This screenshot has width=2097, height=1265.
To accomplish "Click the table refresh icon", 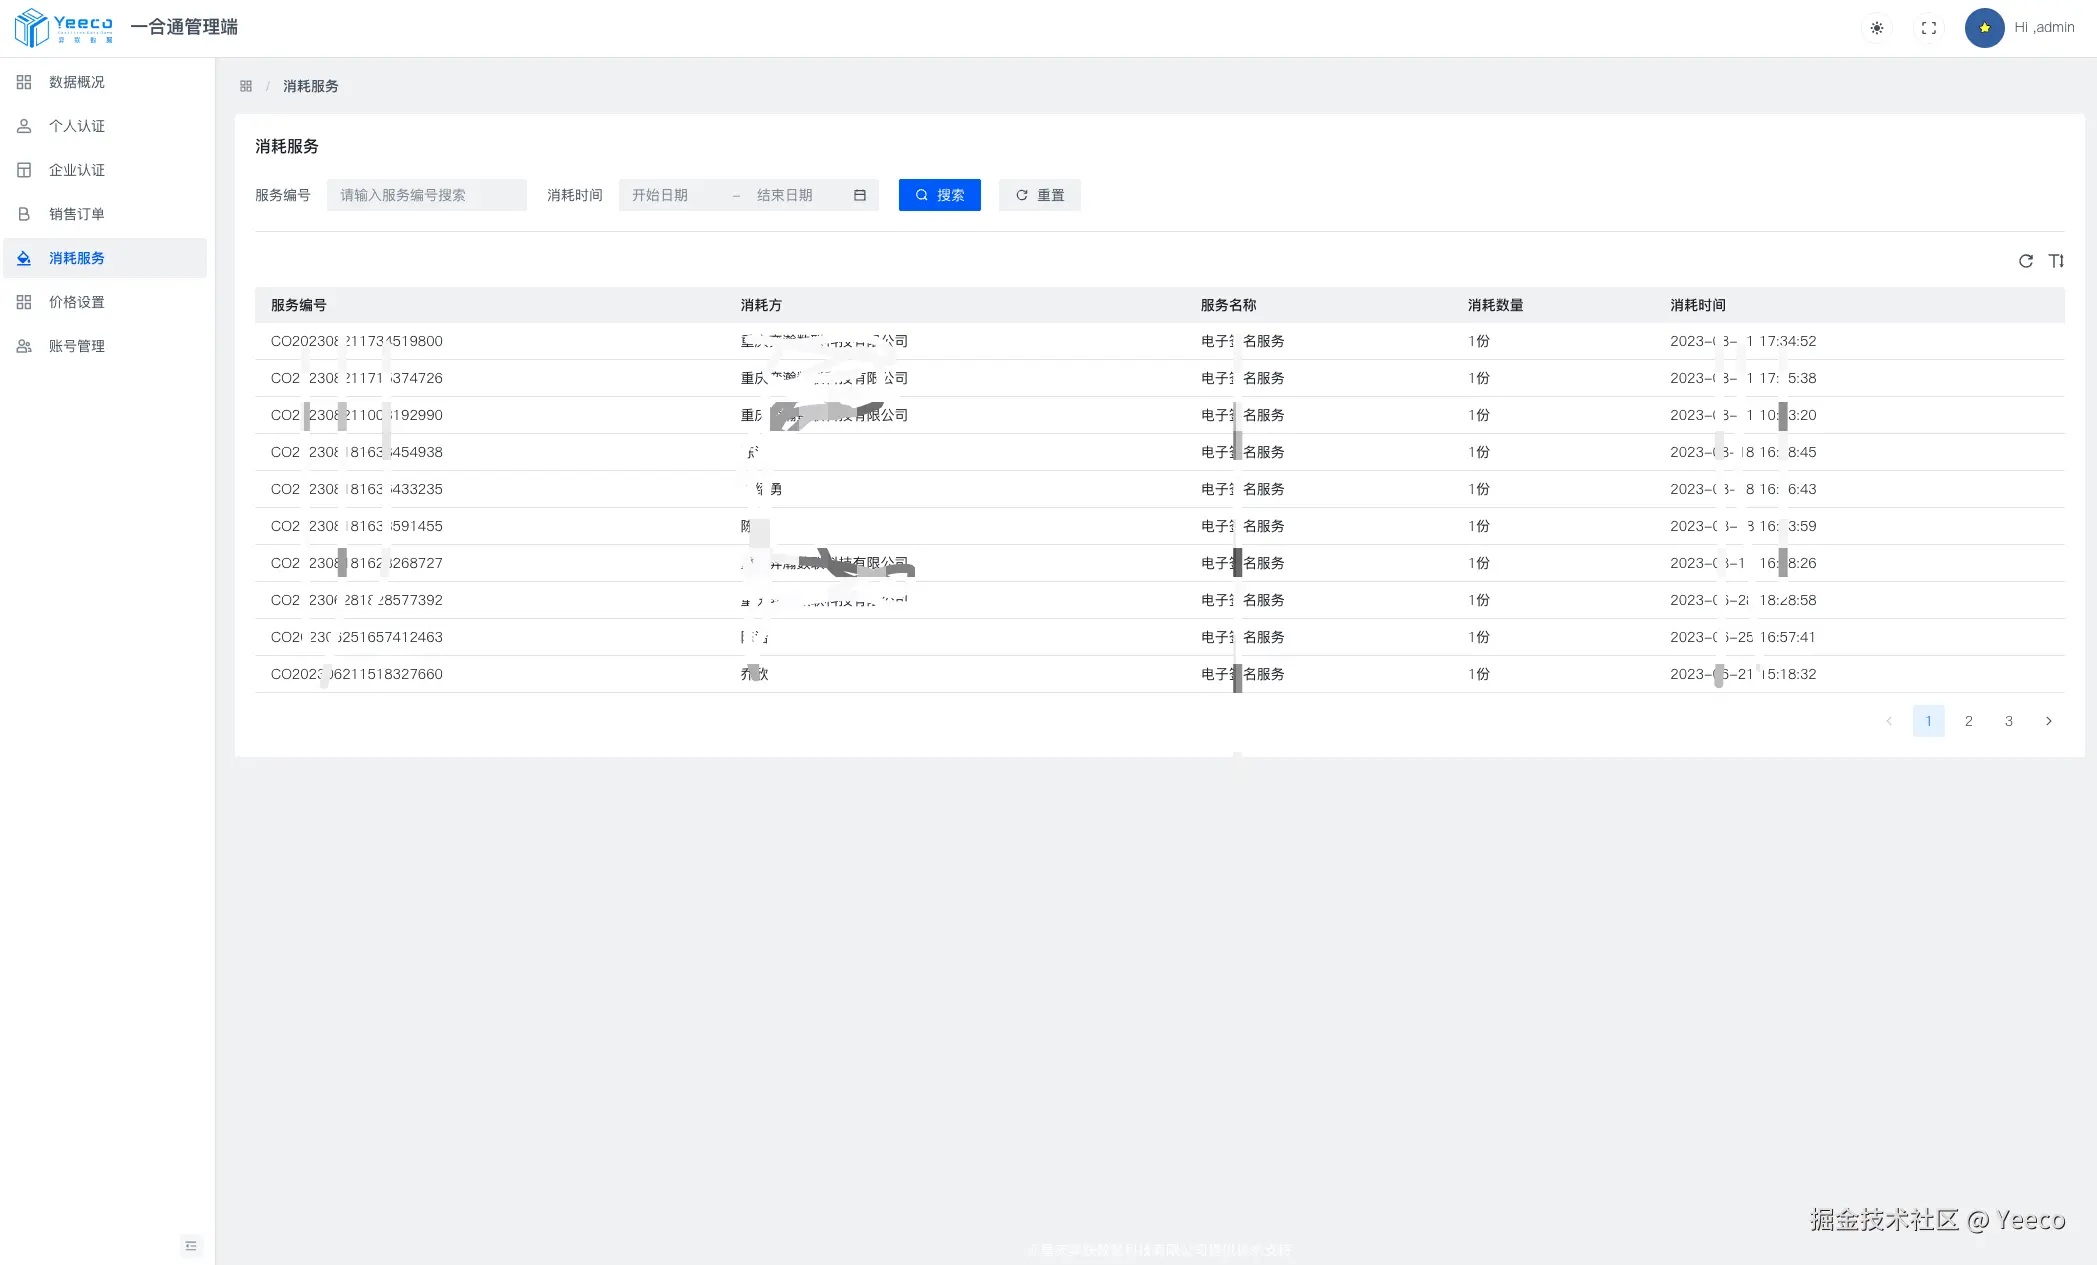I will click(2026, 261).
